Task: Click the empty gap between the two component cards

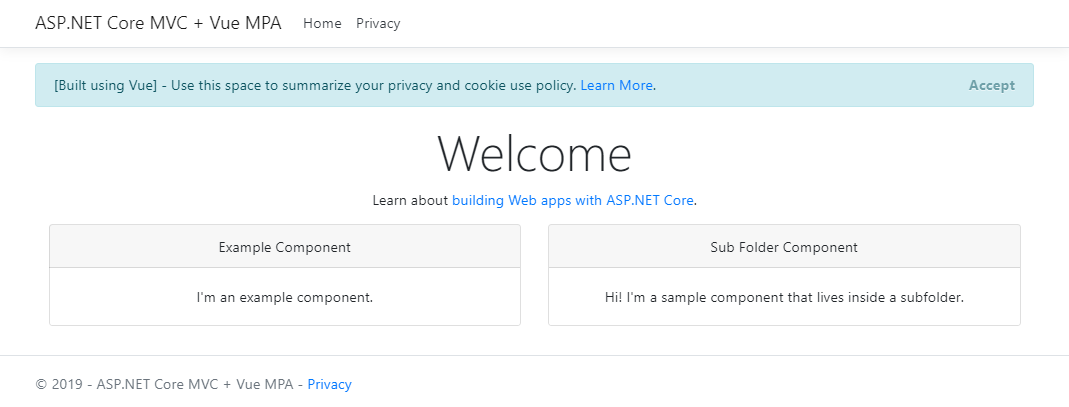Action: pos(534,275)
